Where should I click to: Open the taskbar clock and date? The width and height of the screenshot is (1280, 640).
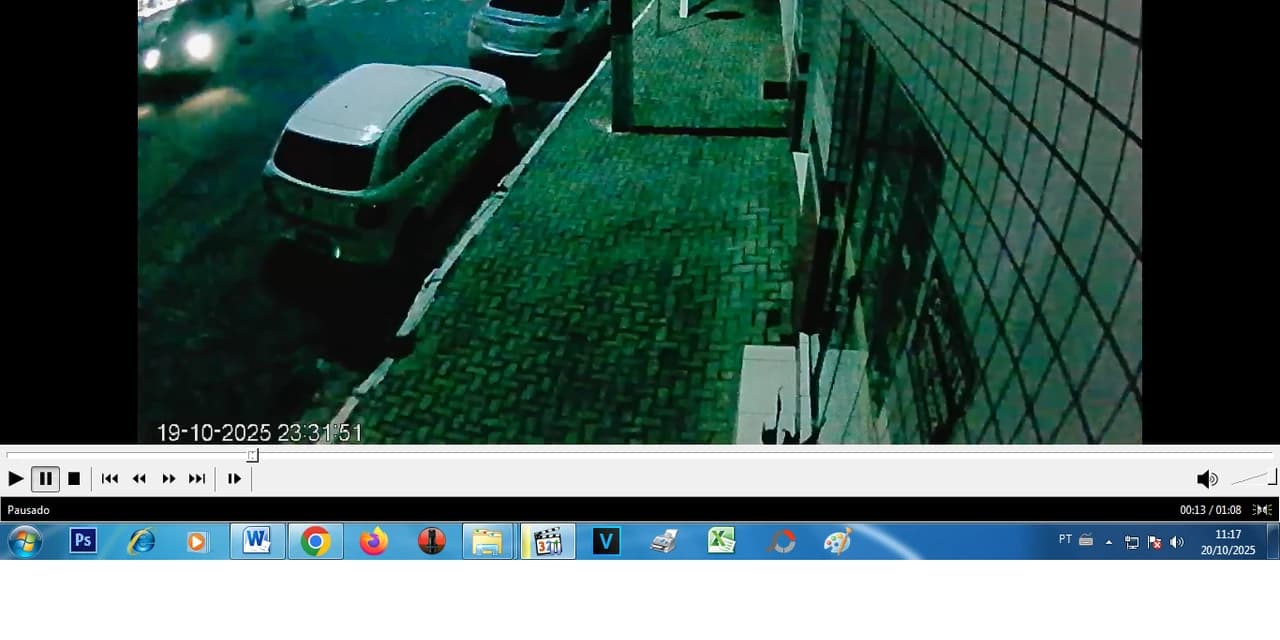pyautogui.click(x=1228, y=542)
